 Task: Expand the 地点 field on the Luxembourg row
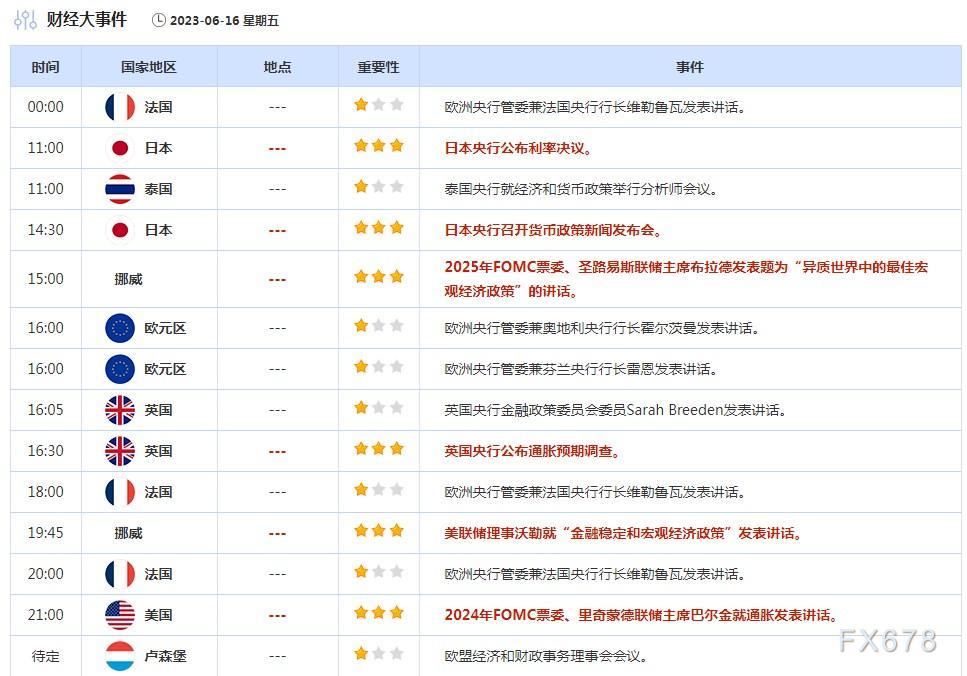point(276,656)
